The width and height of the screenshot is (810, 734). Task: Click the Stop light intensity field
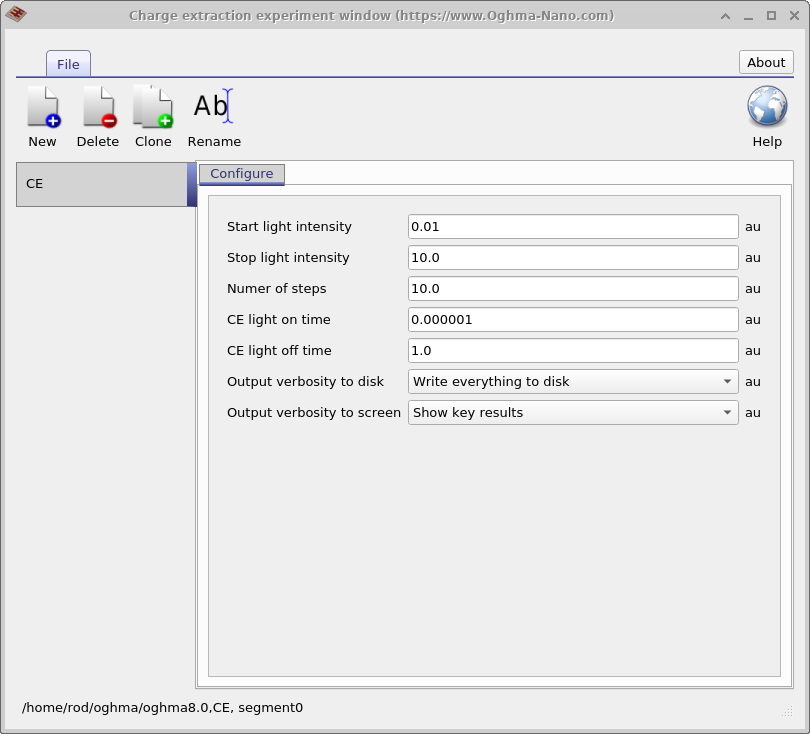point(572,257)
